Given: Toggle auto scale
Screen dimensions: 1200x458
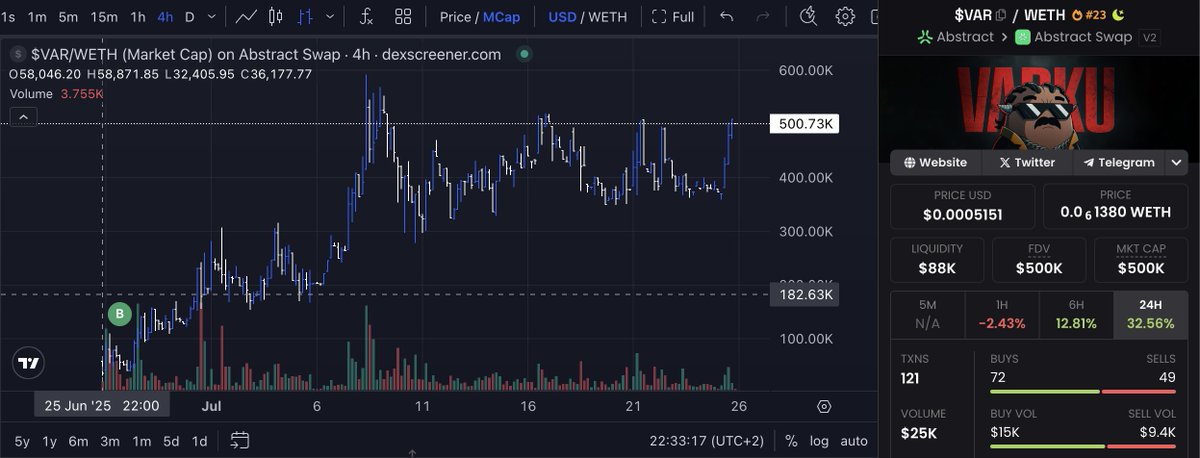Looking at the screenshot, I should pos(854,440).
